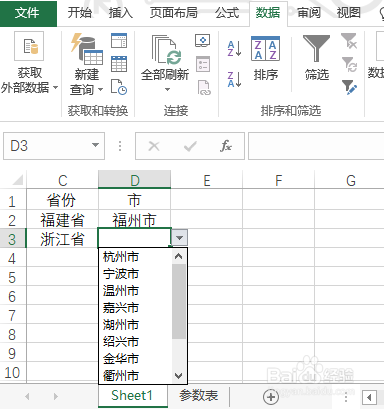The image size is (384, 409).
Task: Click the From Table icon
Action: click(x=119, y=64)
